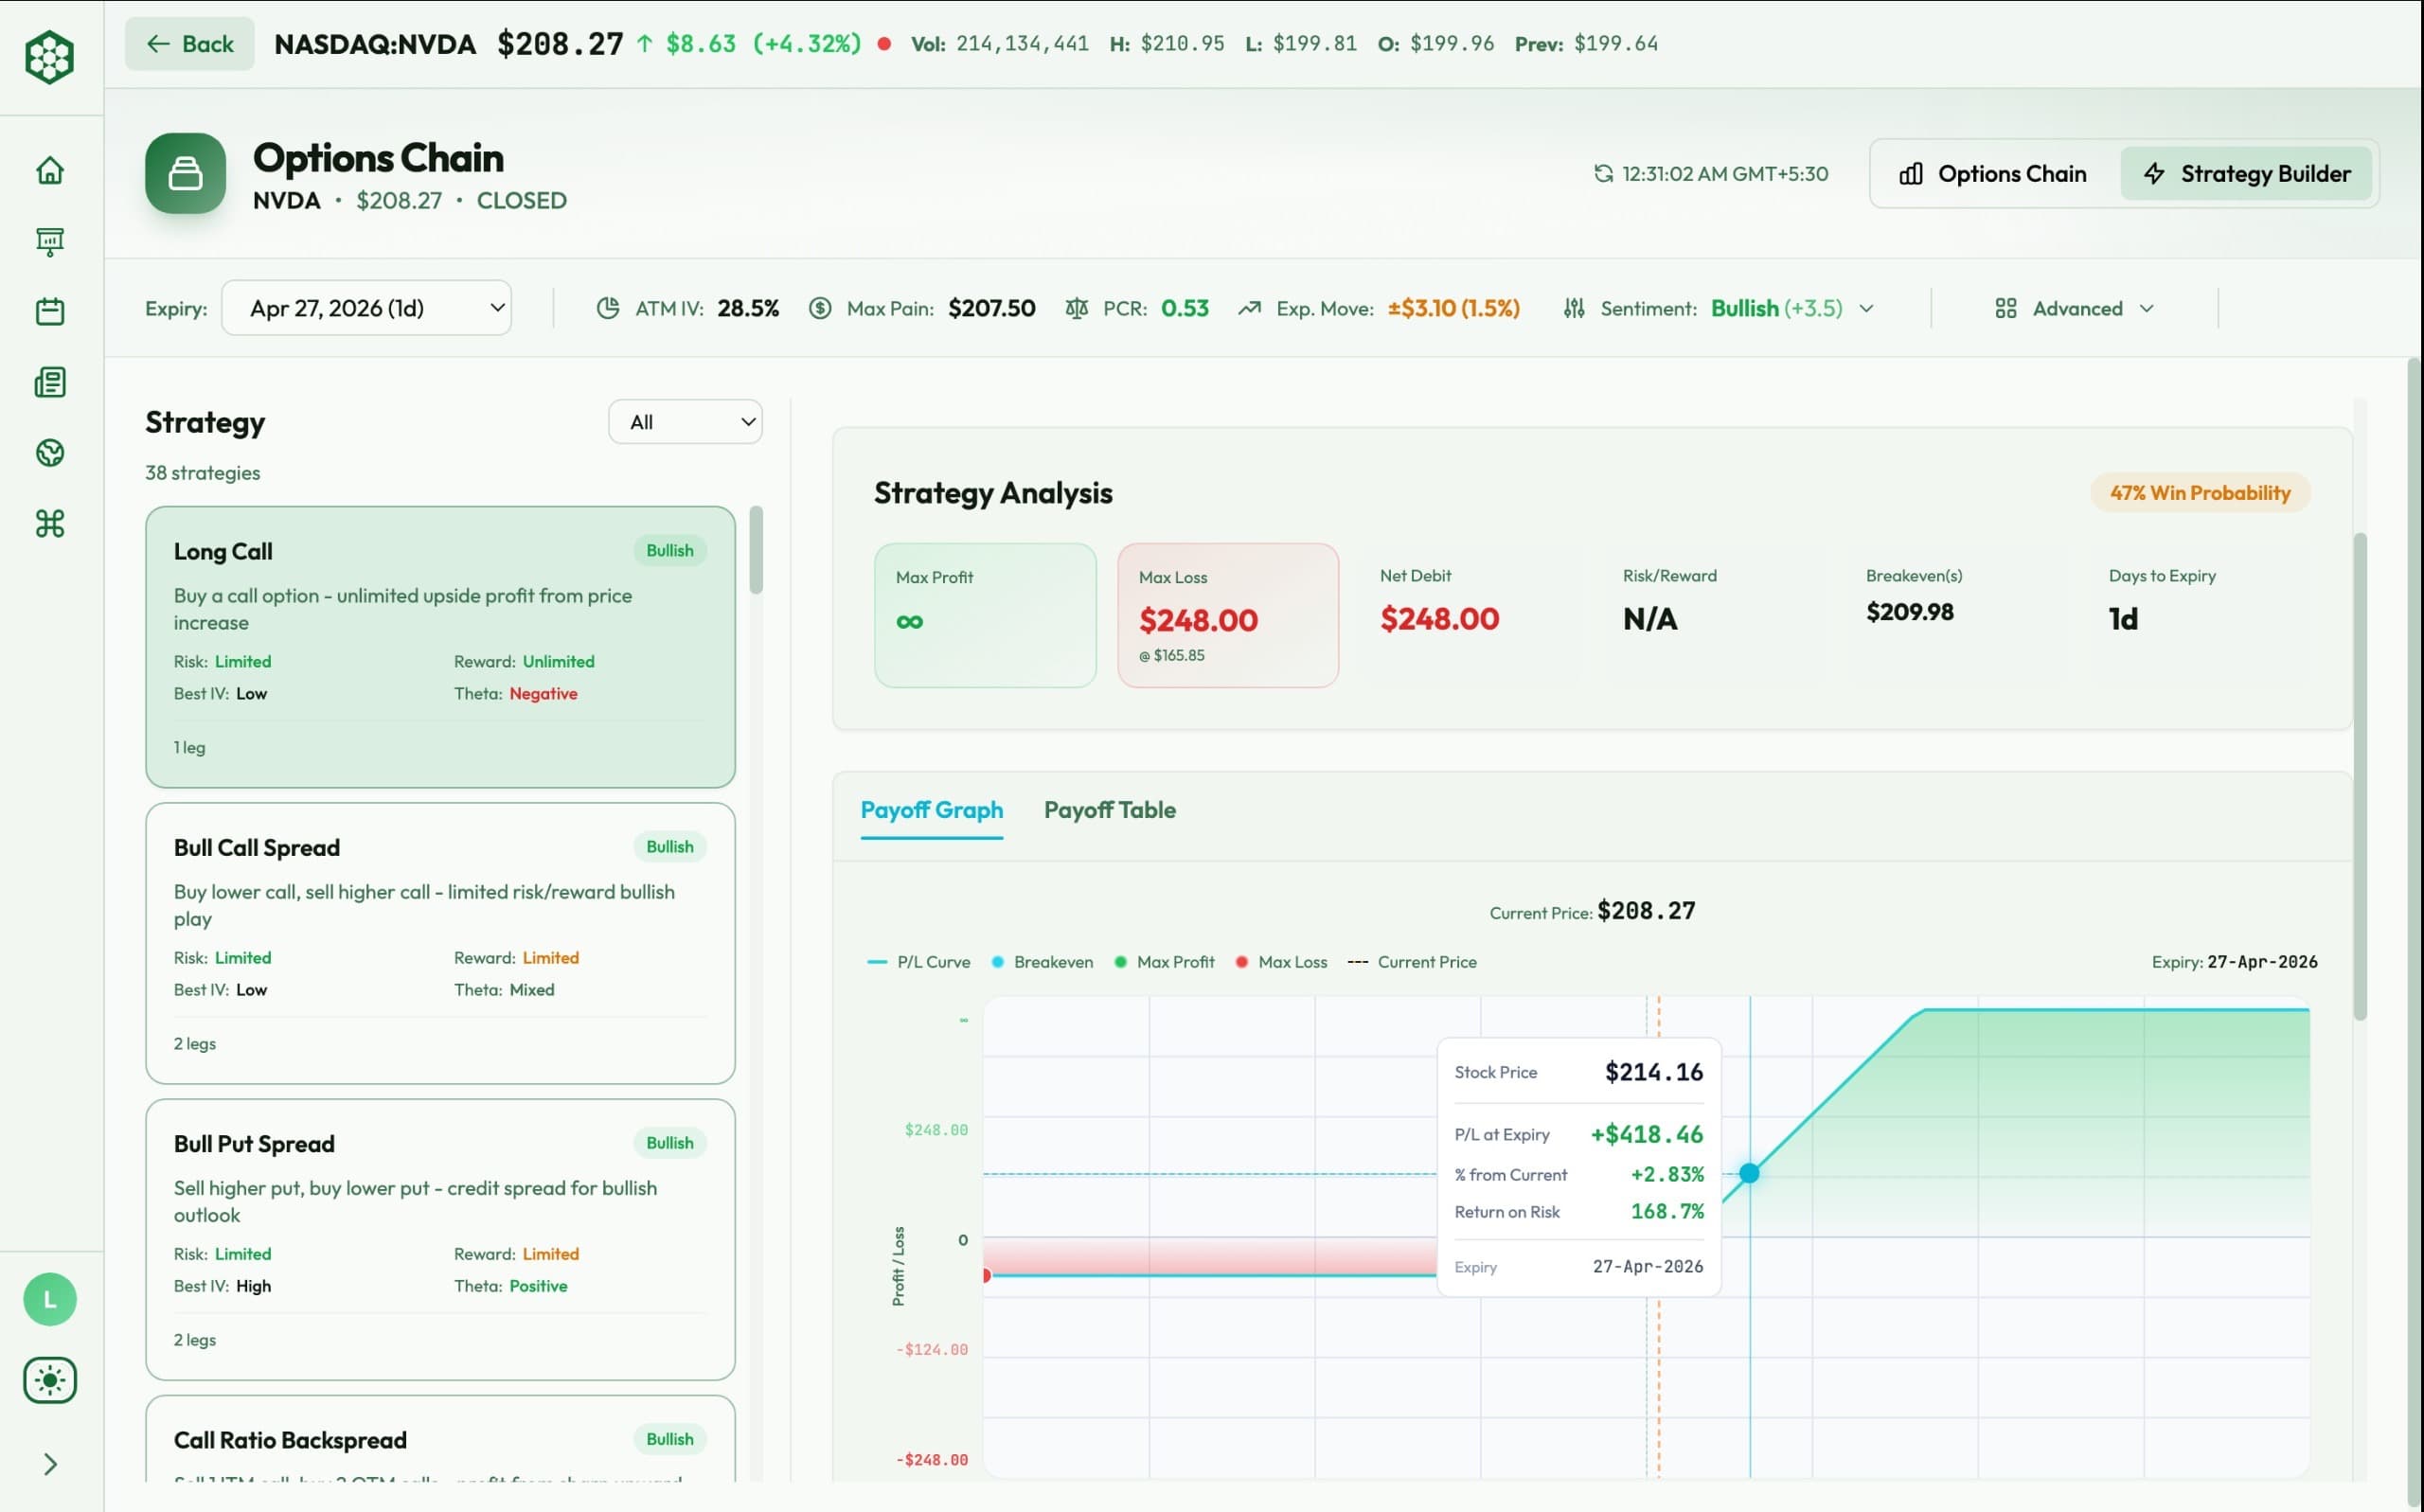Click the strategy list scrollbar thumb
The width and height of the screenshot is (2424, 1512).
tap(756, 550)
